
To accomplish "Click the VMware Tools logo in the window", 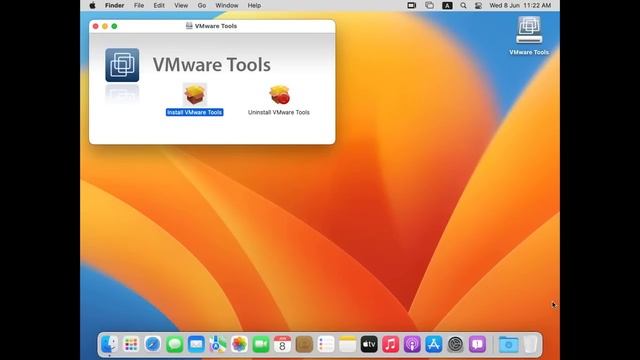I will (x=122, y=65).
